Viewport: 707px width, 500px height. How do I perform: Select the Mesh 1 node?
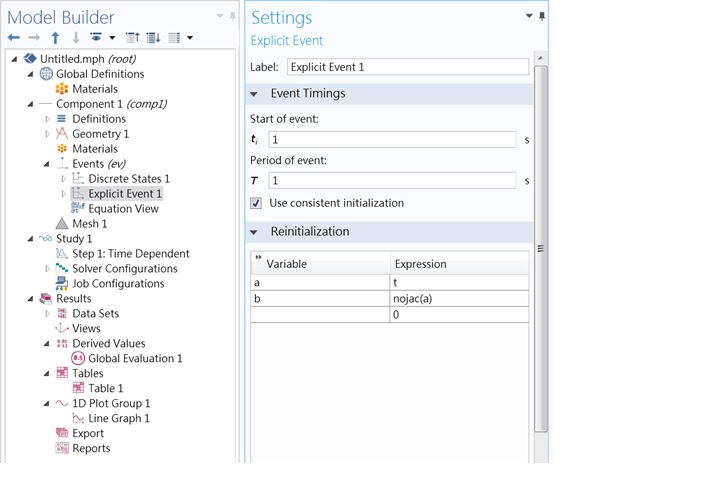(89, 224)
